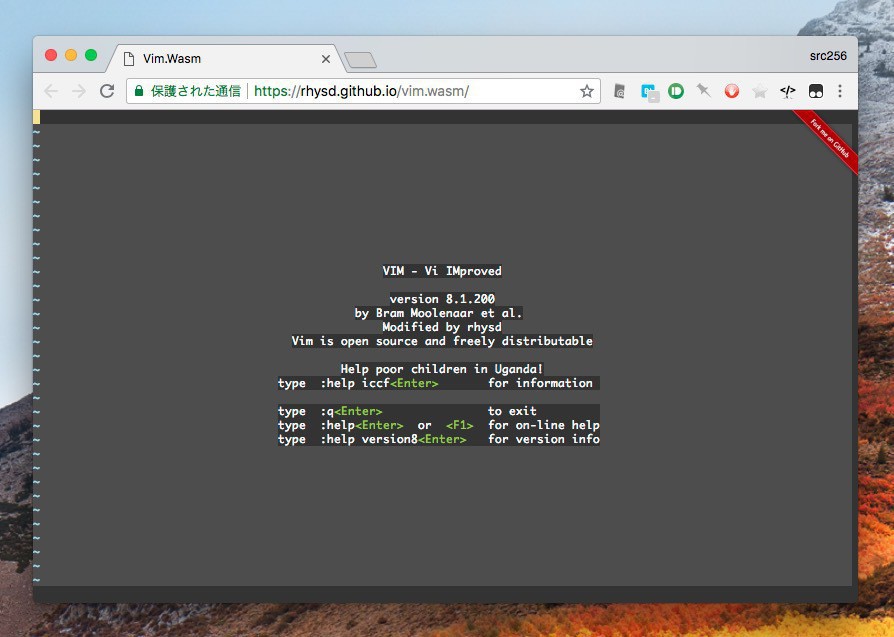Screen dimensions: 894x637
Task: Reload the Vim.Wasm page
Action: (x=107, y=91)
